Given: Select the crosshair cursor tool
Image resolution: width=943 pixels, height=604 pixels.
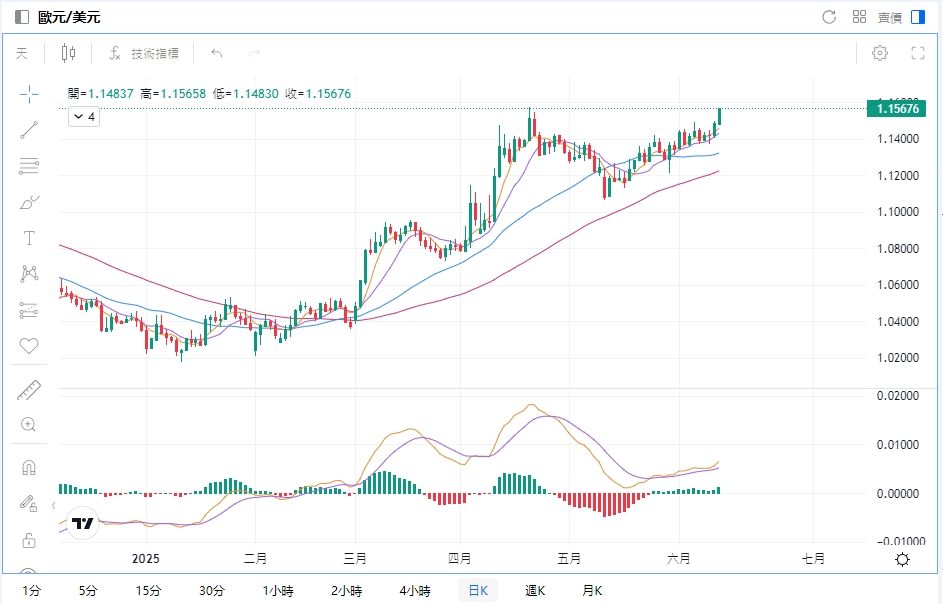Looking at the screenshot, I should click(29, 94).
